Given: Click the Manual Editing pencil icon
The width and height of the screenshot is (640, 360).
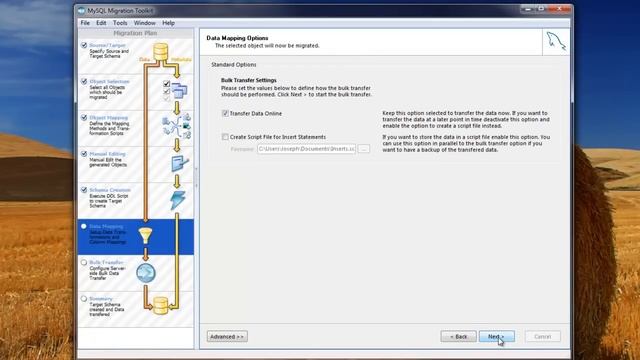Looking at the screenshot, I should point(179,163).
